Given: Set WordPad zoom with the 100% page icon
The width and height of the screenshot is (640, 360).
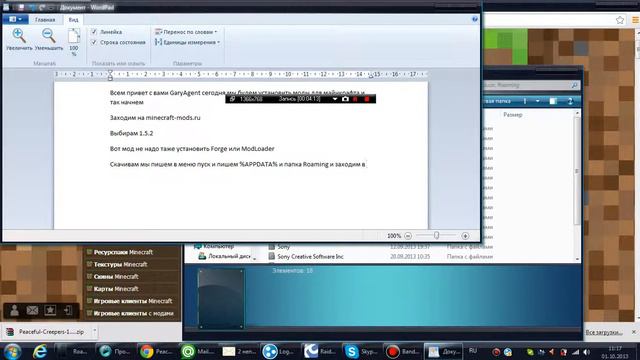Looking at the screenshot, I should (74, 42).
